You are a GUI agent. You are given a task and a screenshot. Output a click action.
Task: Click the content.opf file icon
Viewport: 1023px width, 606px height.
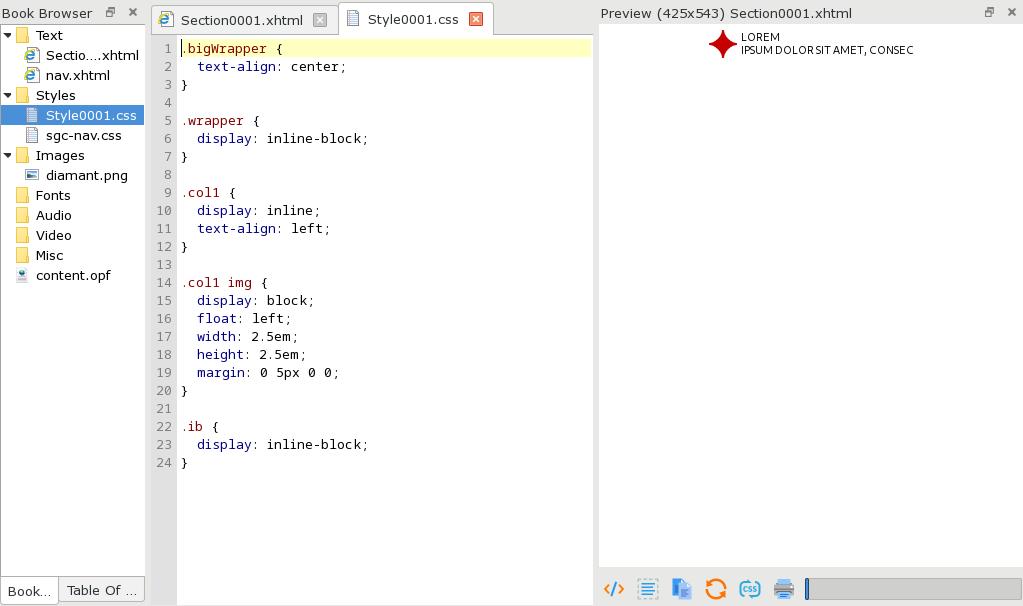click(22, 275)
